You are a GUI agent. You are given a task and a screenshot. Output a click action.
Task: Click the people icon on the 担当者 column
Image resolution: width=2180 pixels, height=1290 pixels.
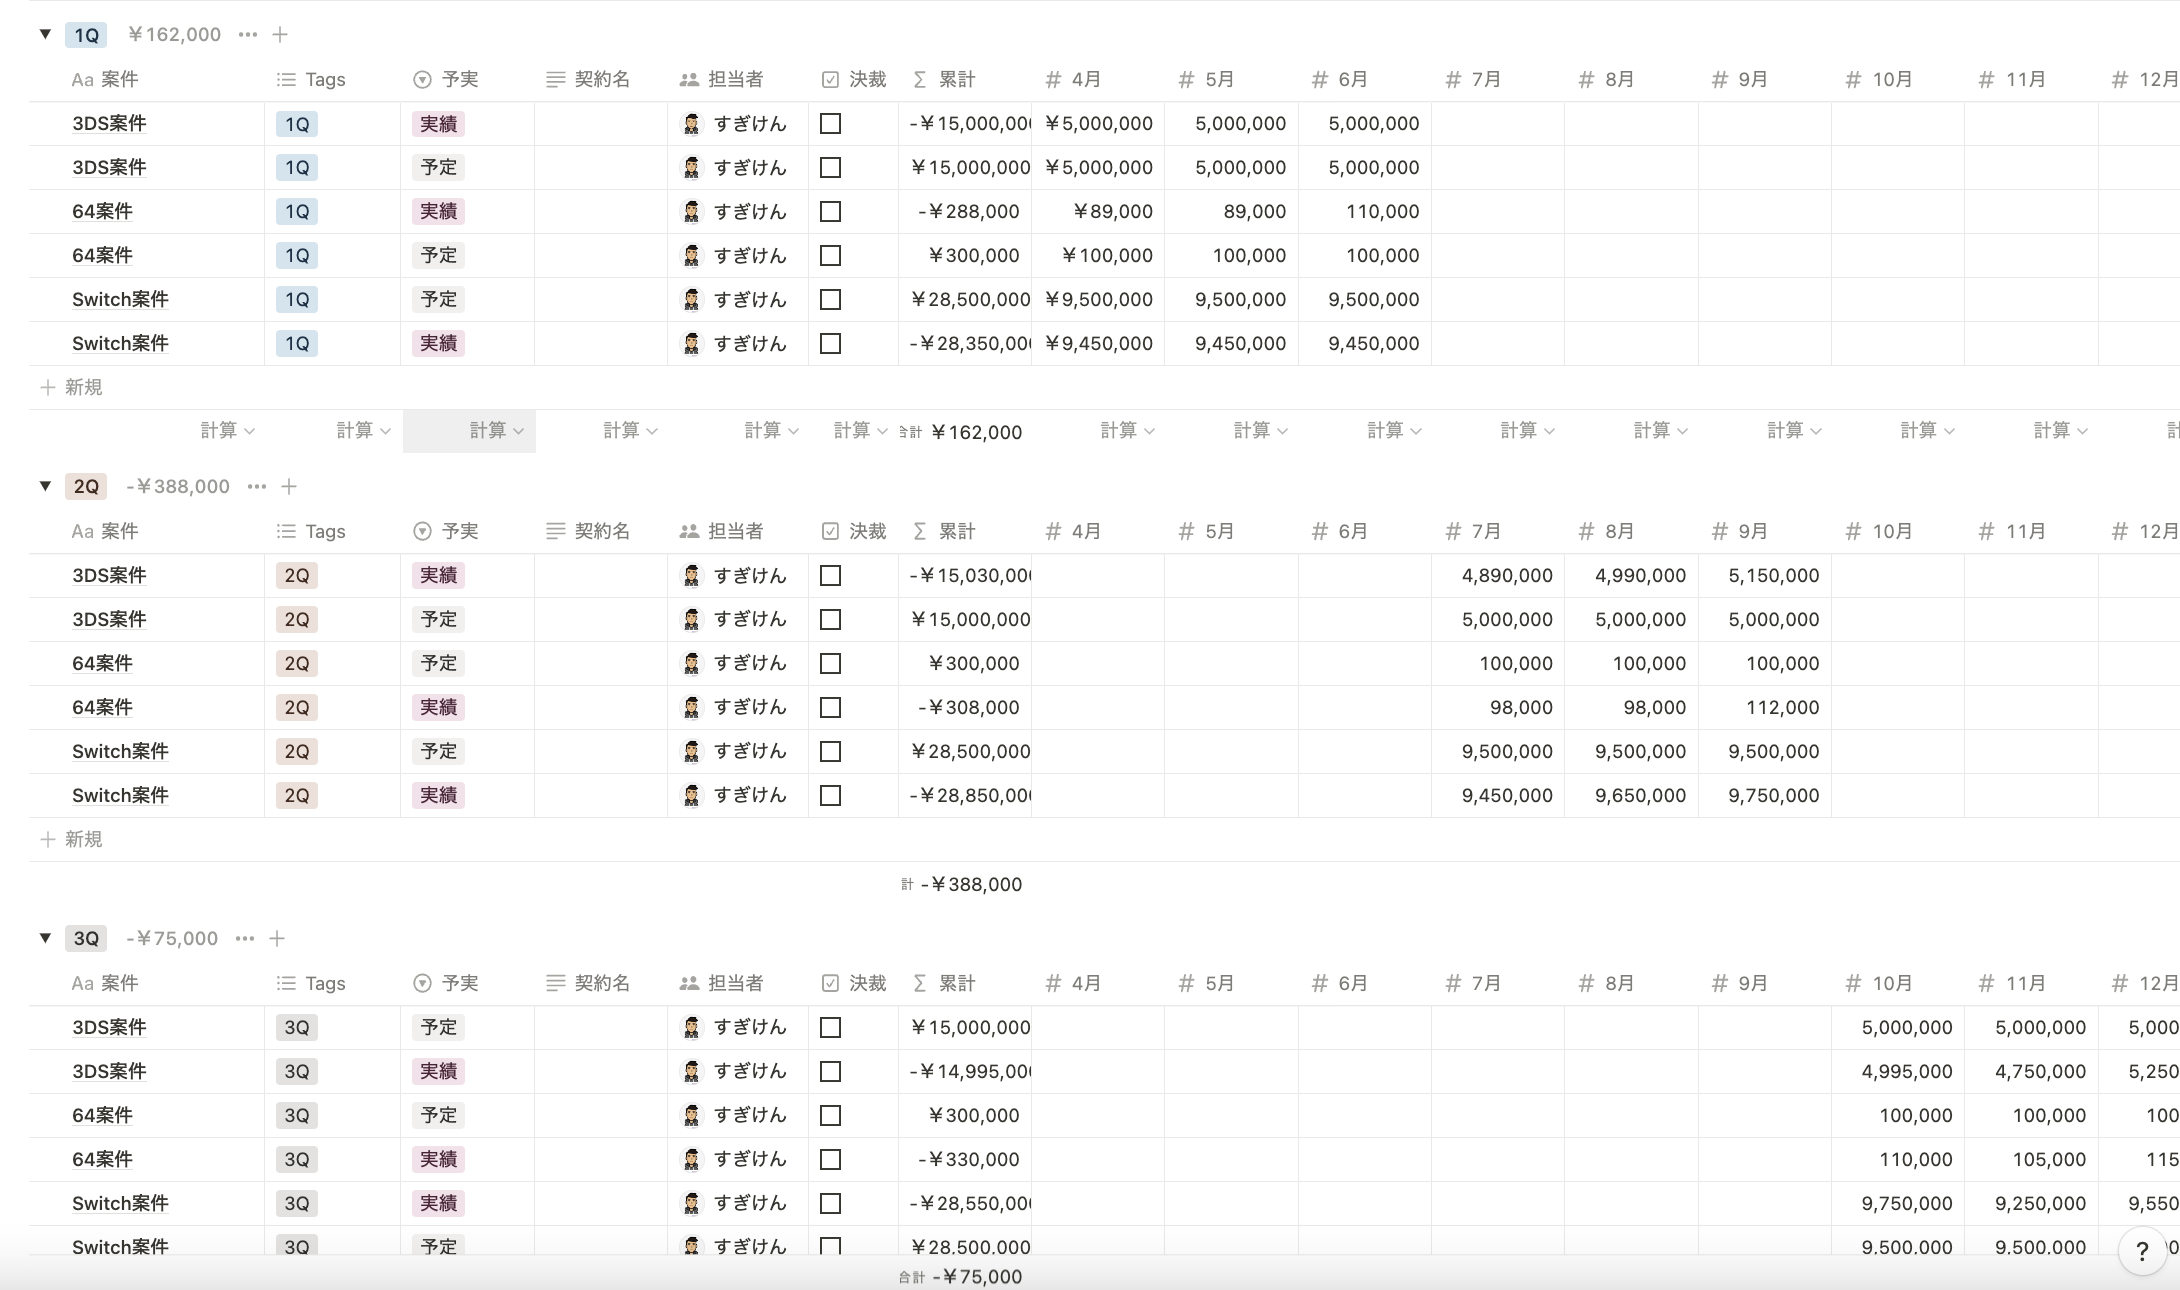688,80
